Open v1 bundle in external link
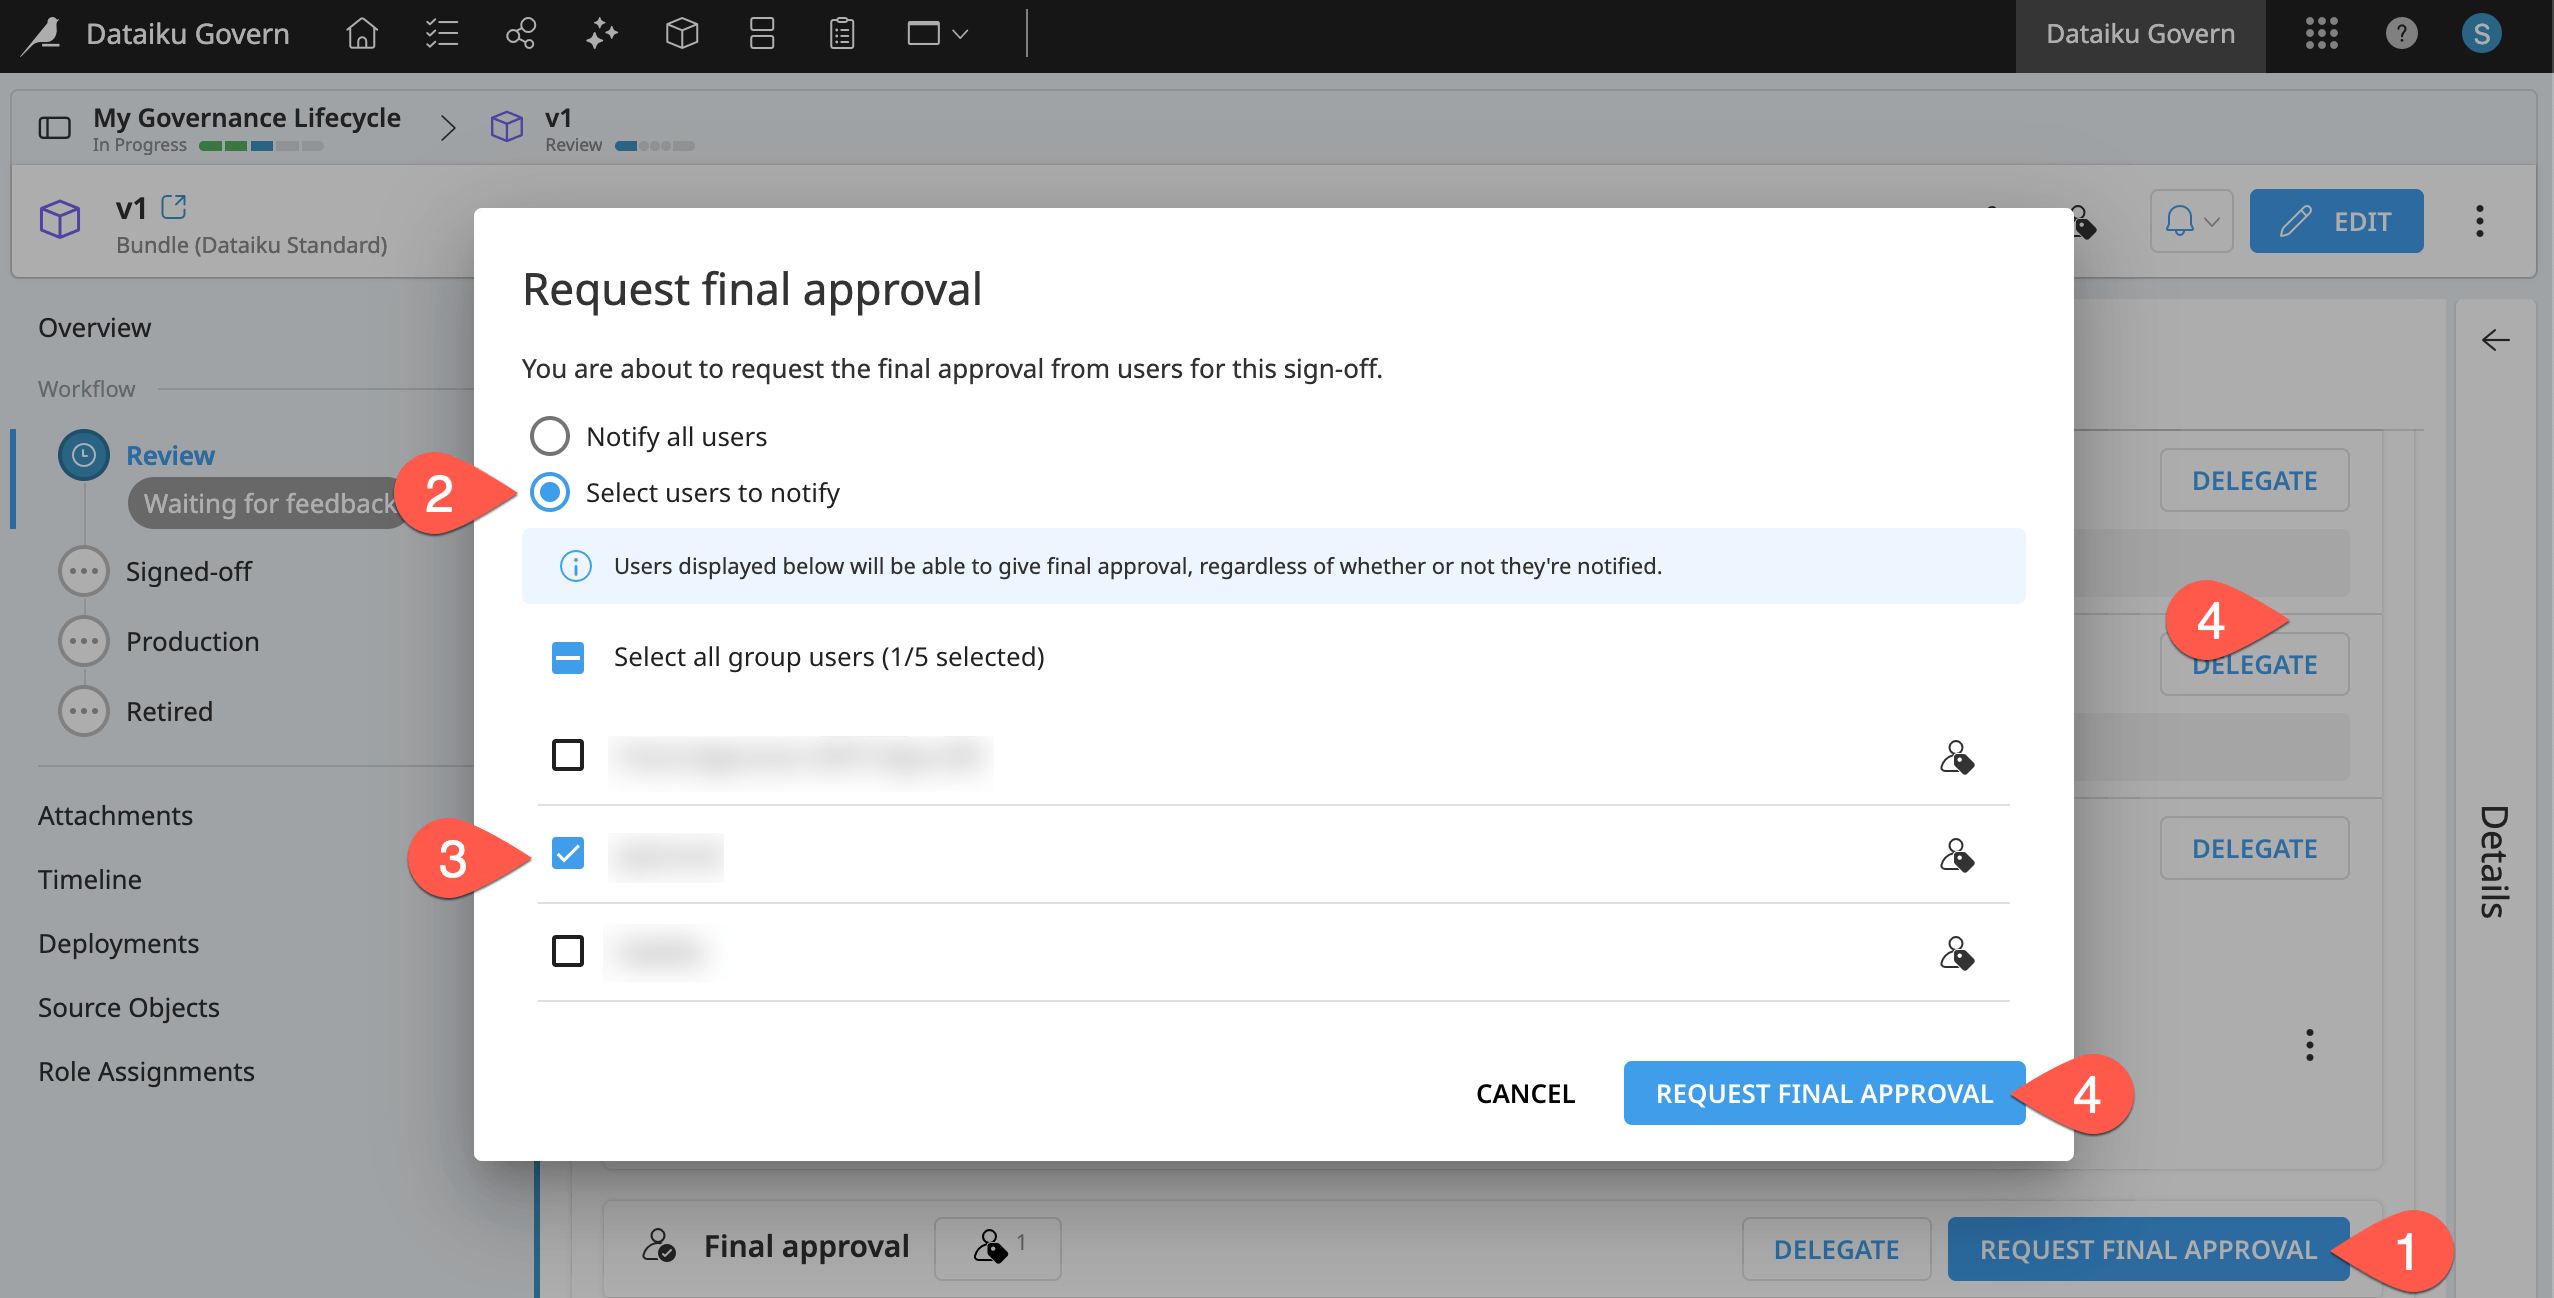2554x1298 pixels. pos(175,206)
